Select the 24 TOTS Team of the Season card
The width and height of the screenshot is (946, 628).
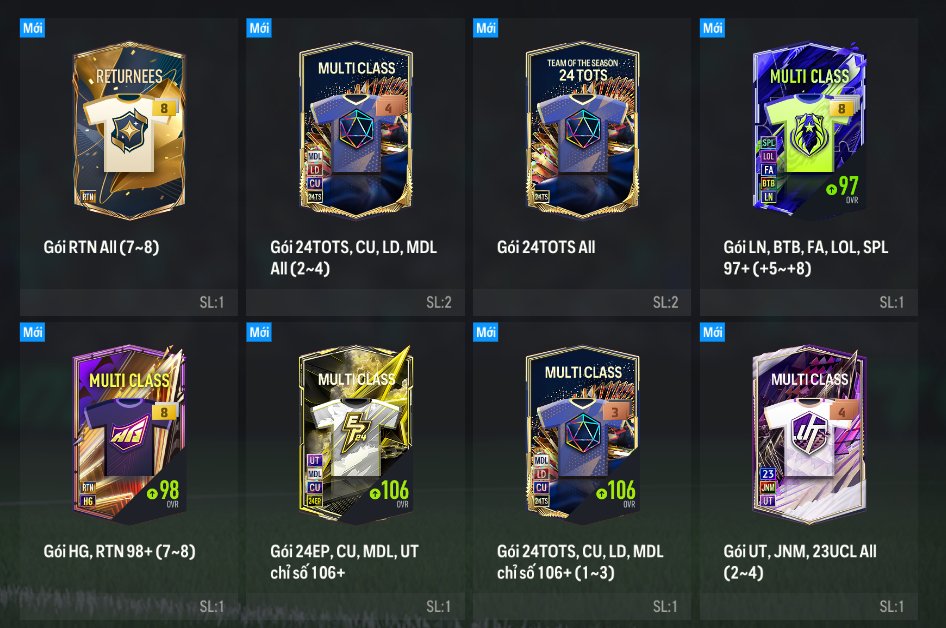(582, 130)
